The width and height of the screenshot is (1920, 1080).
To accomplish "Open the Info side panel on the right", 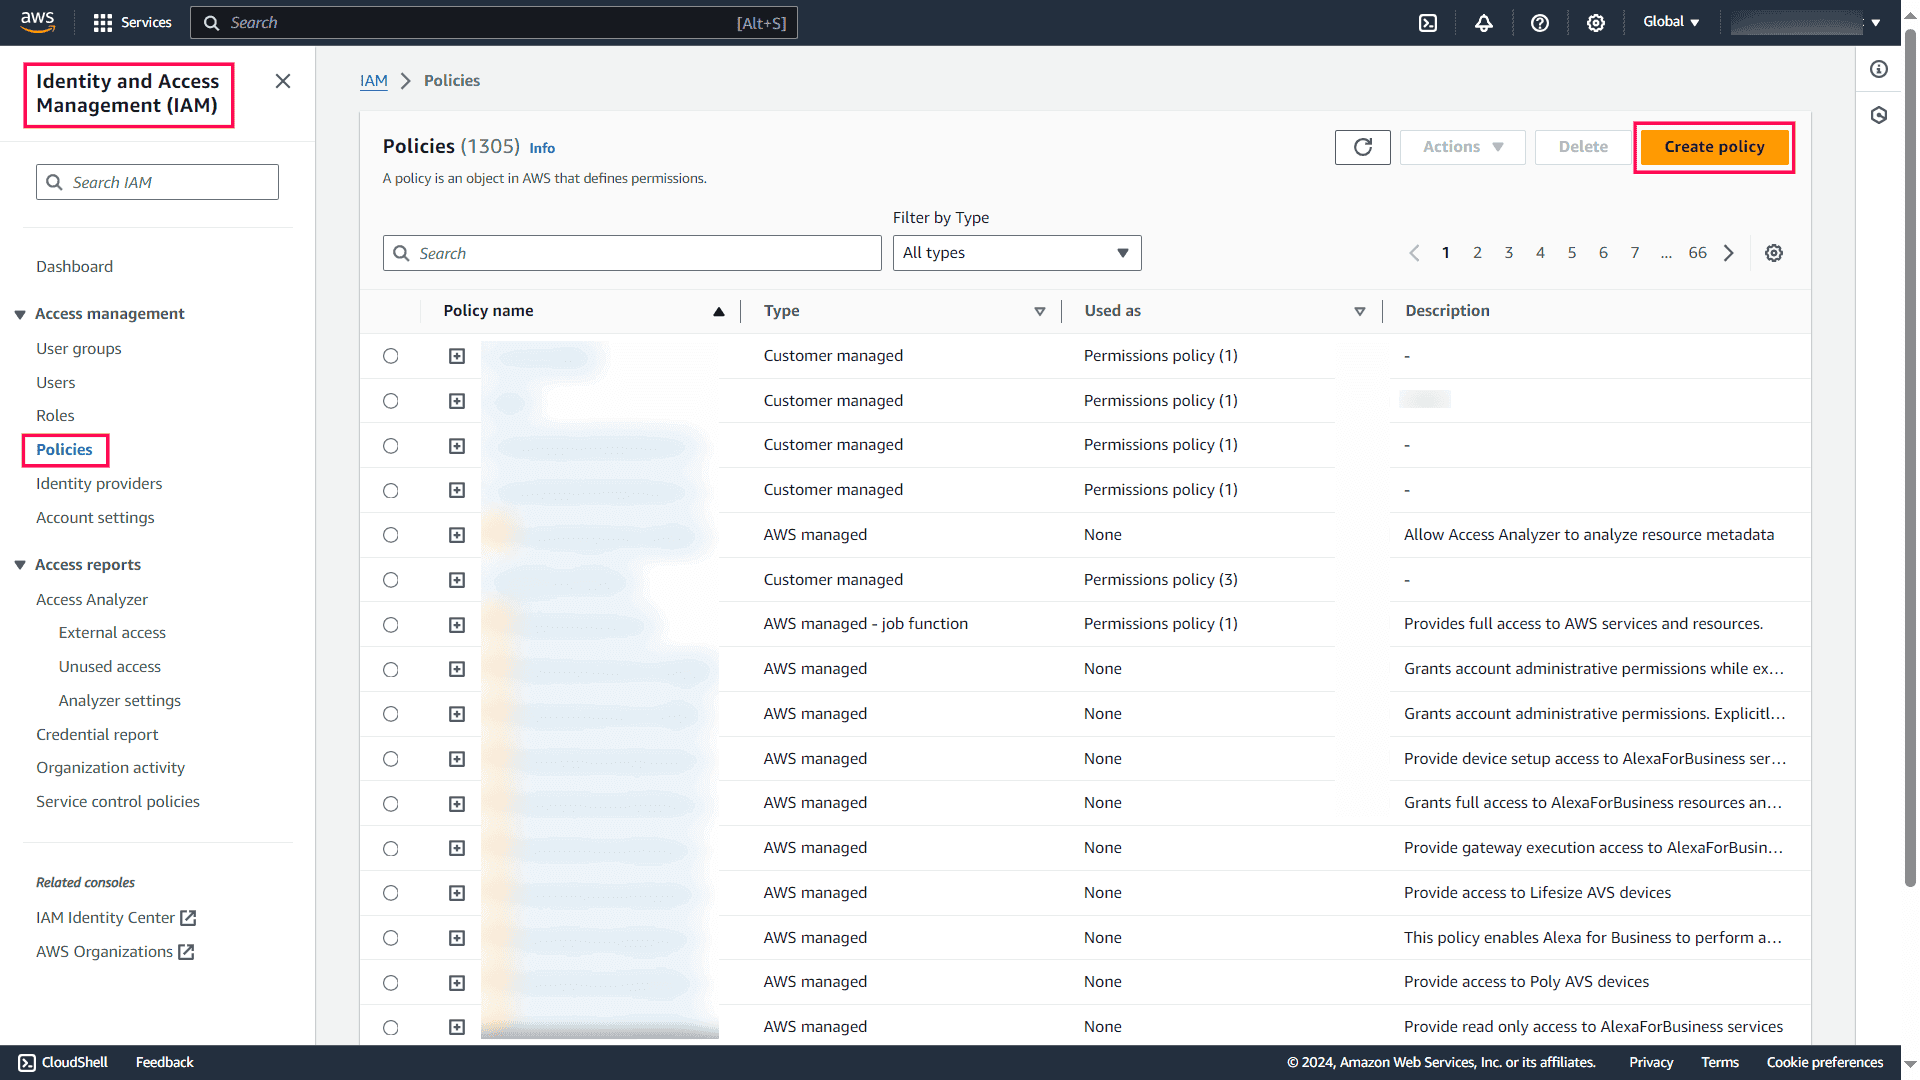I will click(1879, 69).
